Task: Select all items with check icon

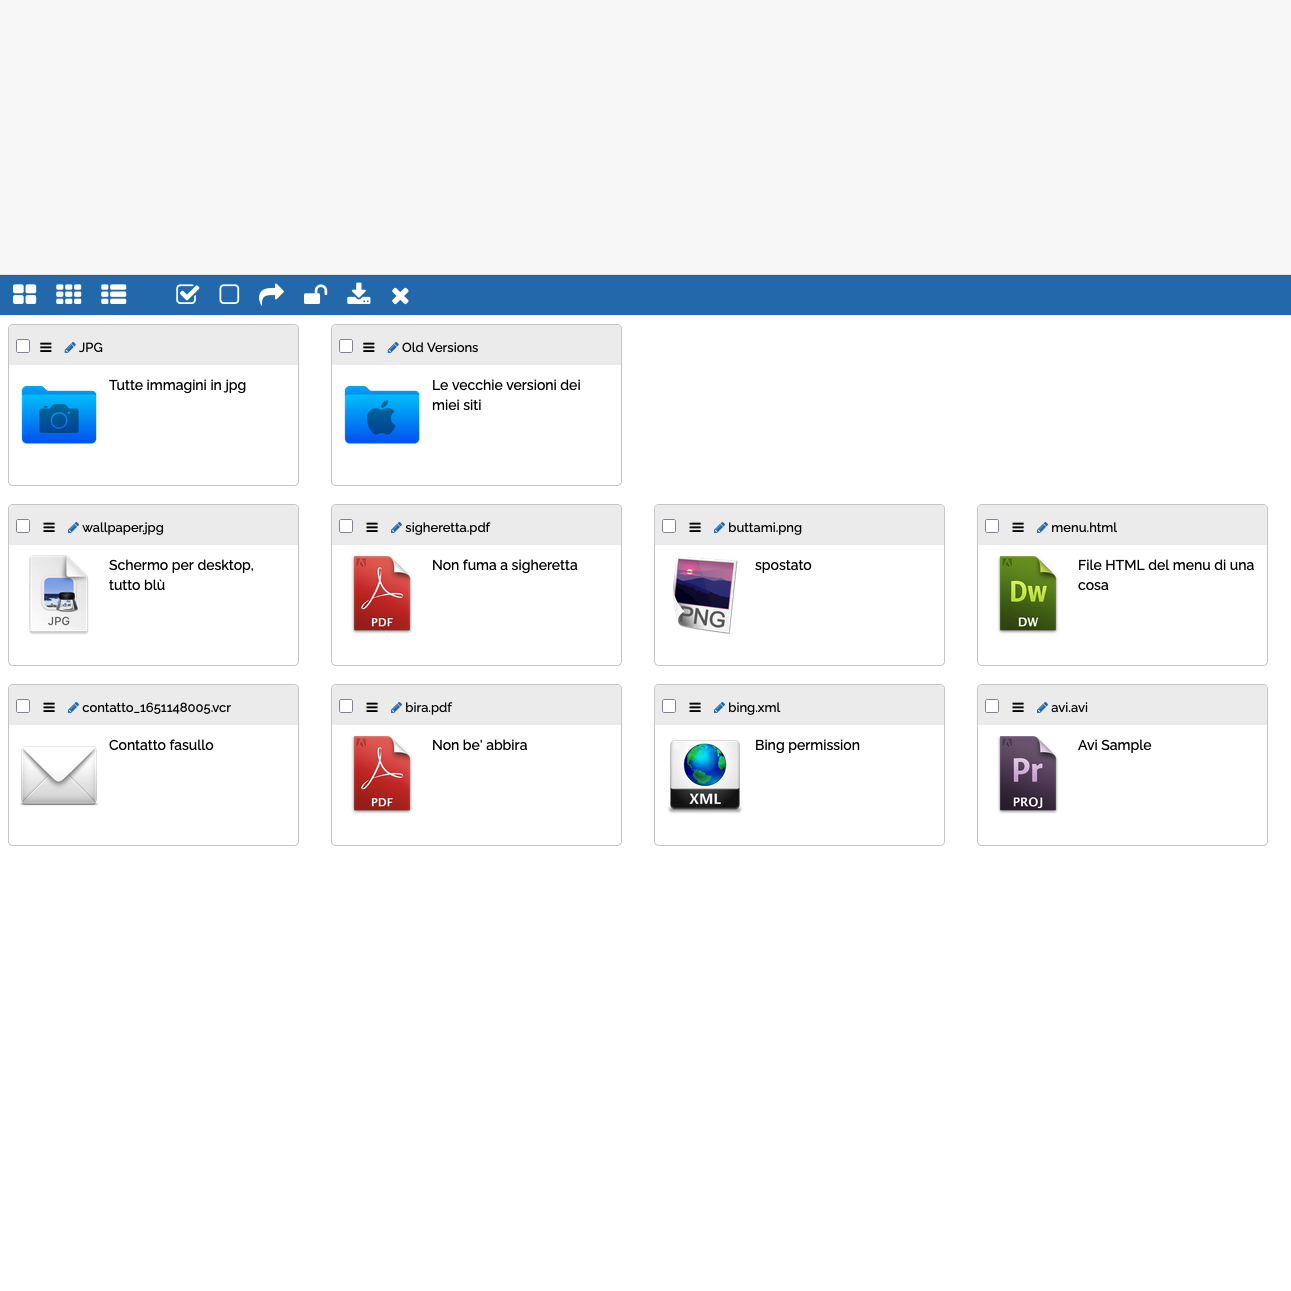Action: tap(187, 294)
